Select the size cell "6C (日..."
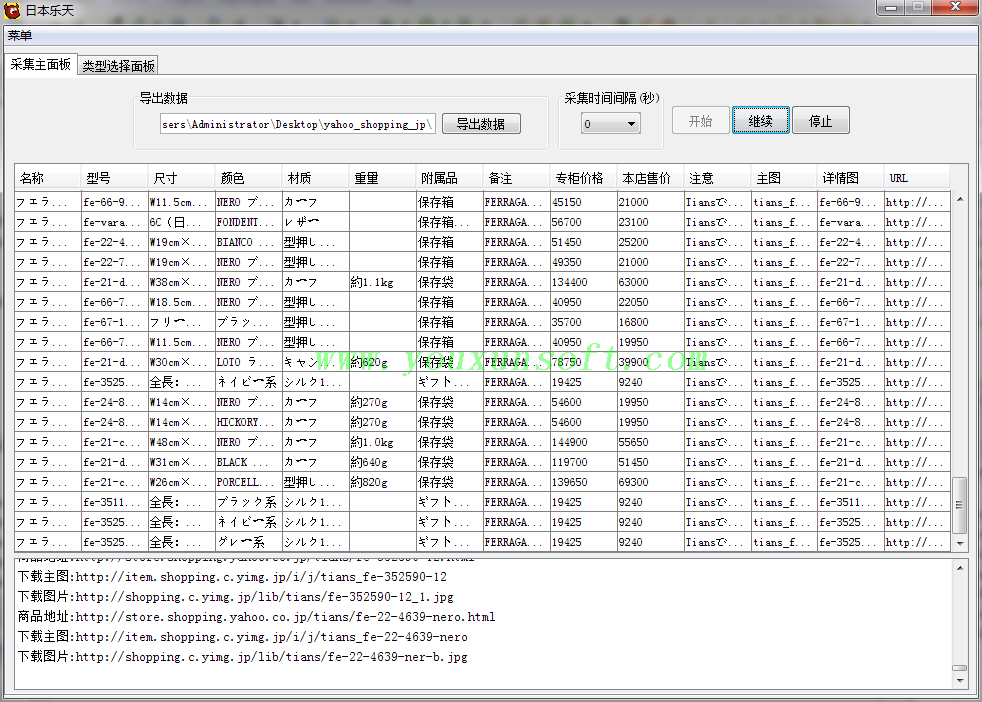982x702 pixels. coord(182,222)
